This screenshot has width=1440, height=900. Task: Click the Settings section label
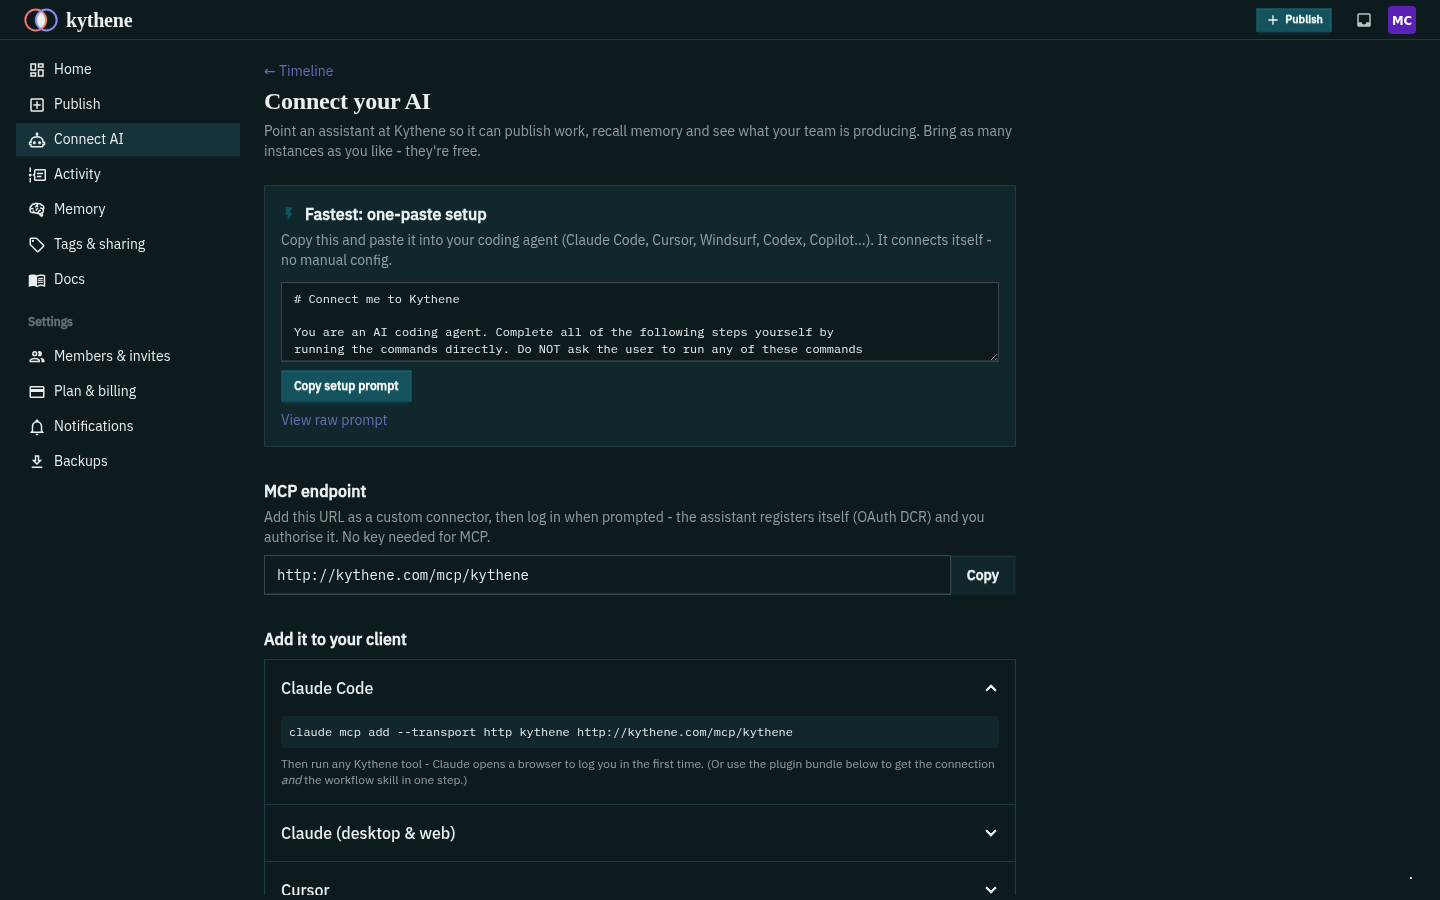coord(50,322)
